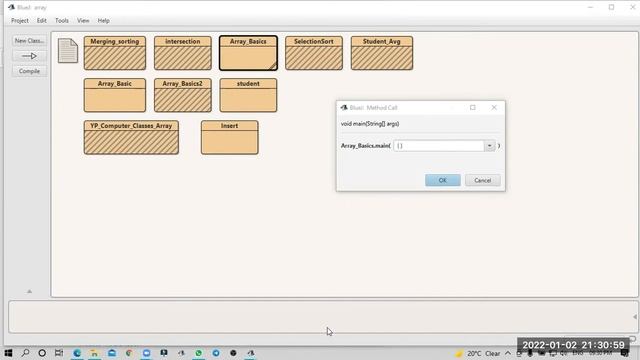The height and width of the screenshot is (360, 640).
Task: Click Cancel in the Method Call dialog
Action: pos(482,180)
